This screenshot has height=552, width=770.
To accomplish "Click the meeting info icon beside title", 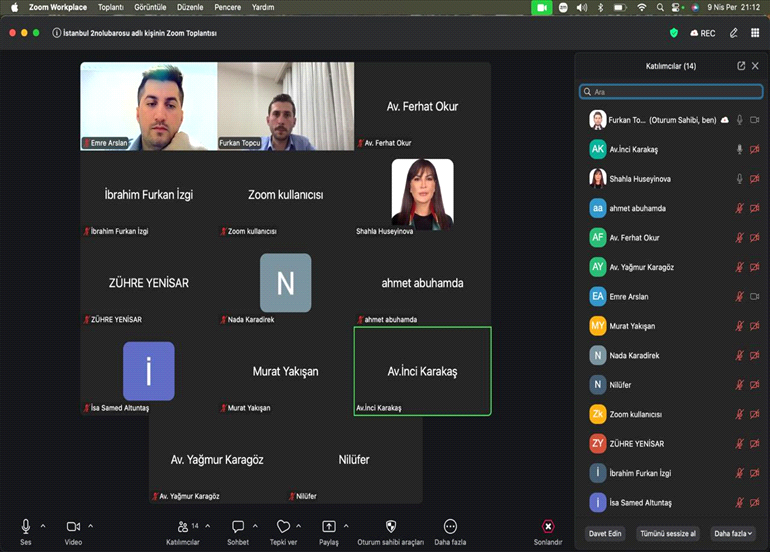I will pyautogui.click(x=57, y=33).
